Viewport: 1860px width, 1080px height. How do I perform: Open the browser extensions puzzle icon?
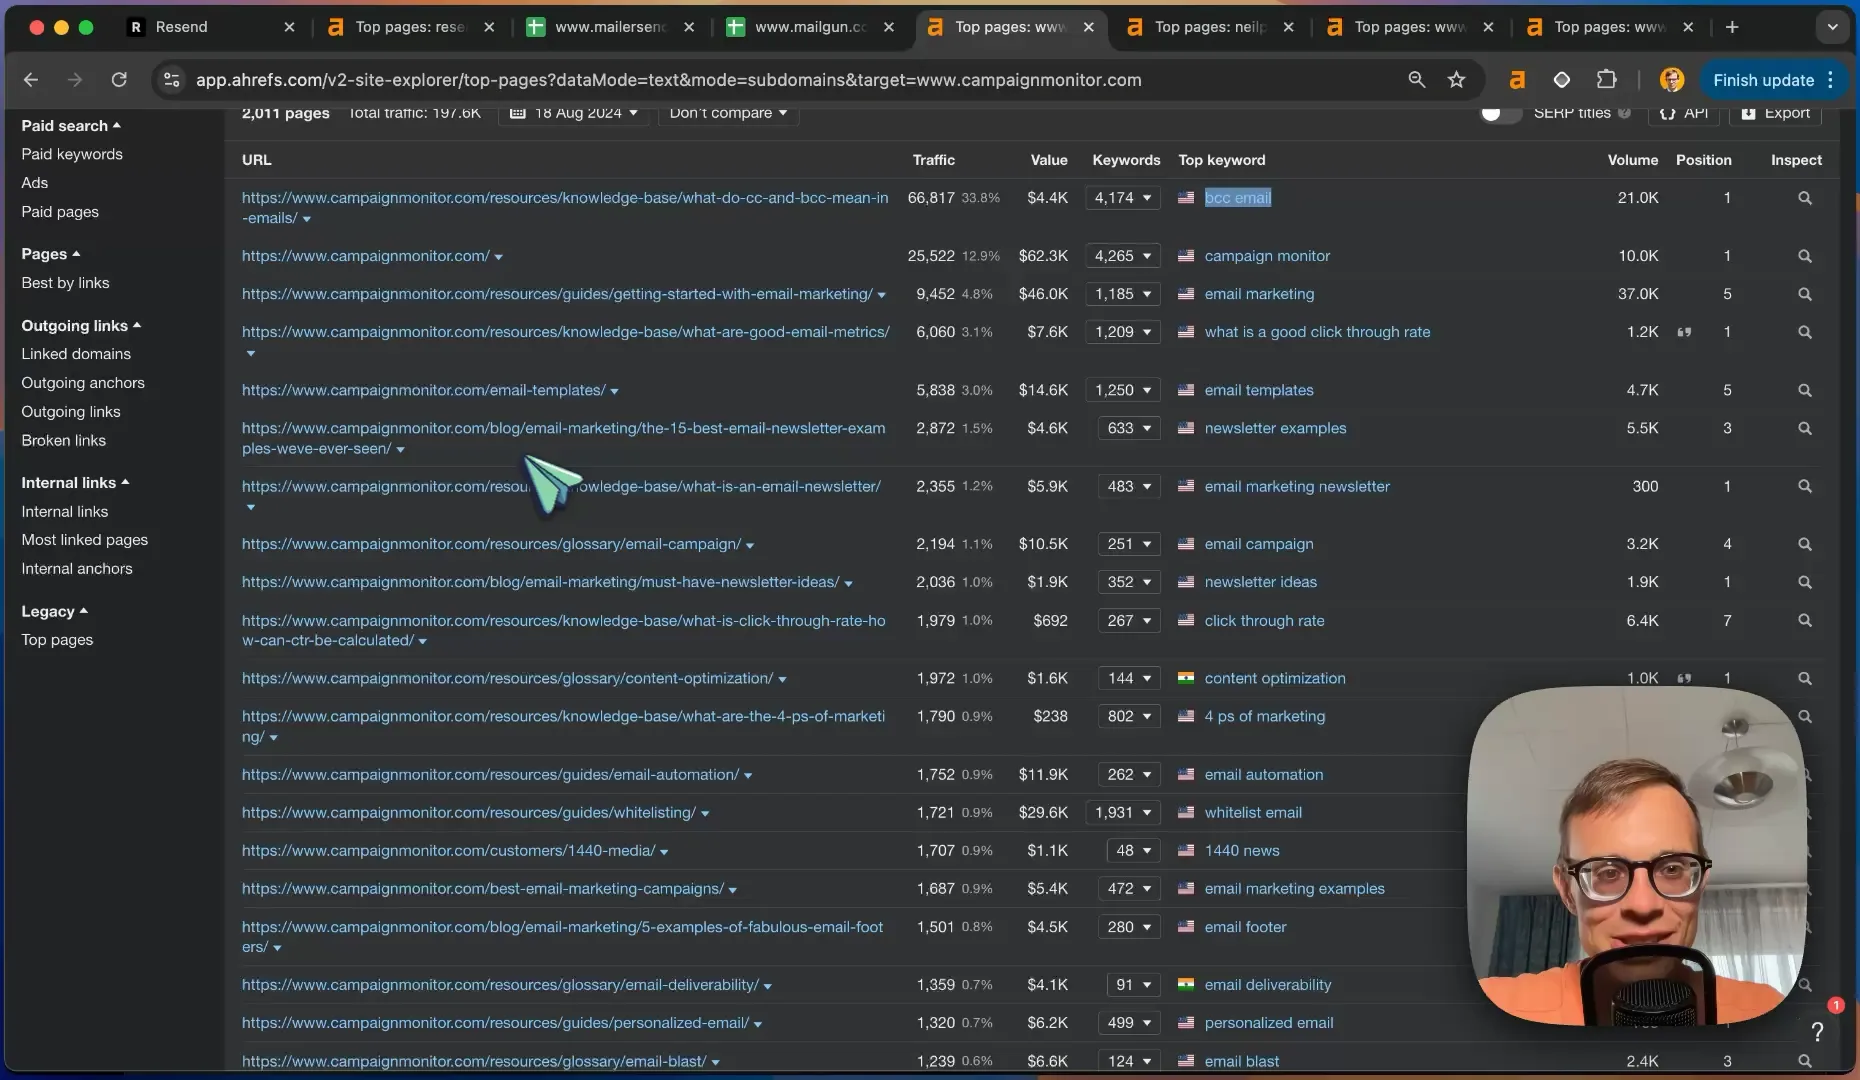[x=1606, y=80]
